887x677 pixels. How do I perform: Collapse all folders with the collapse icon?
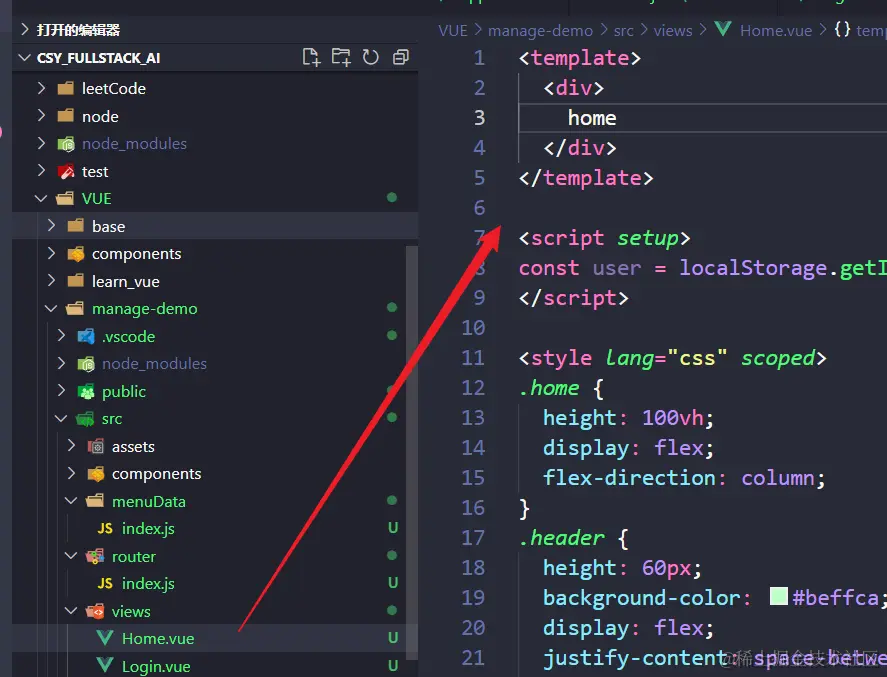(401, 57)
